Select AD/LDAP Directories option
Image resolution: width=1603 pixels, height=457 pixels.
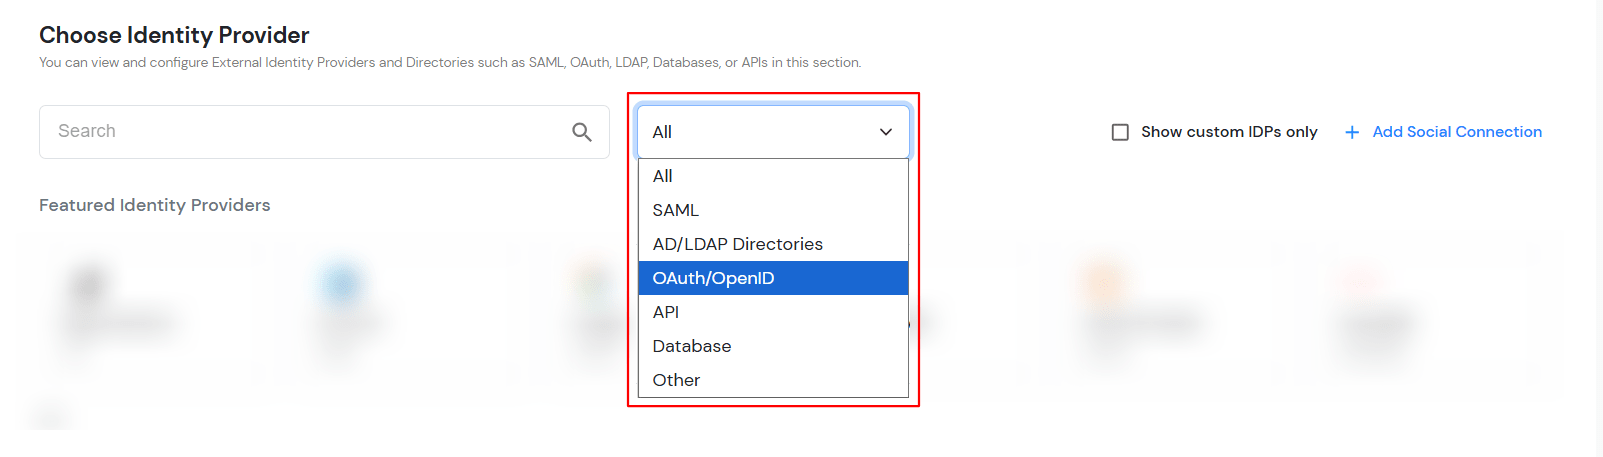[773, 244]
